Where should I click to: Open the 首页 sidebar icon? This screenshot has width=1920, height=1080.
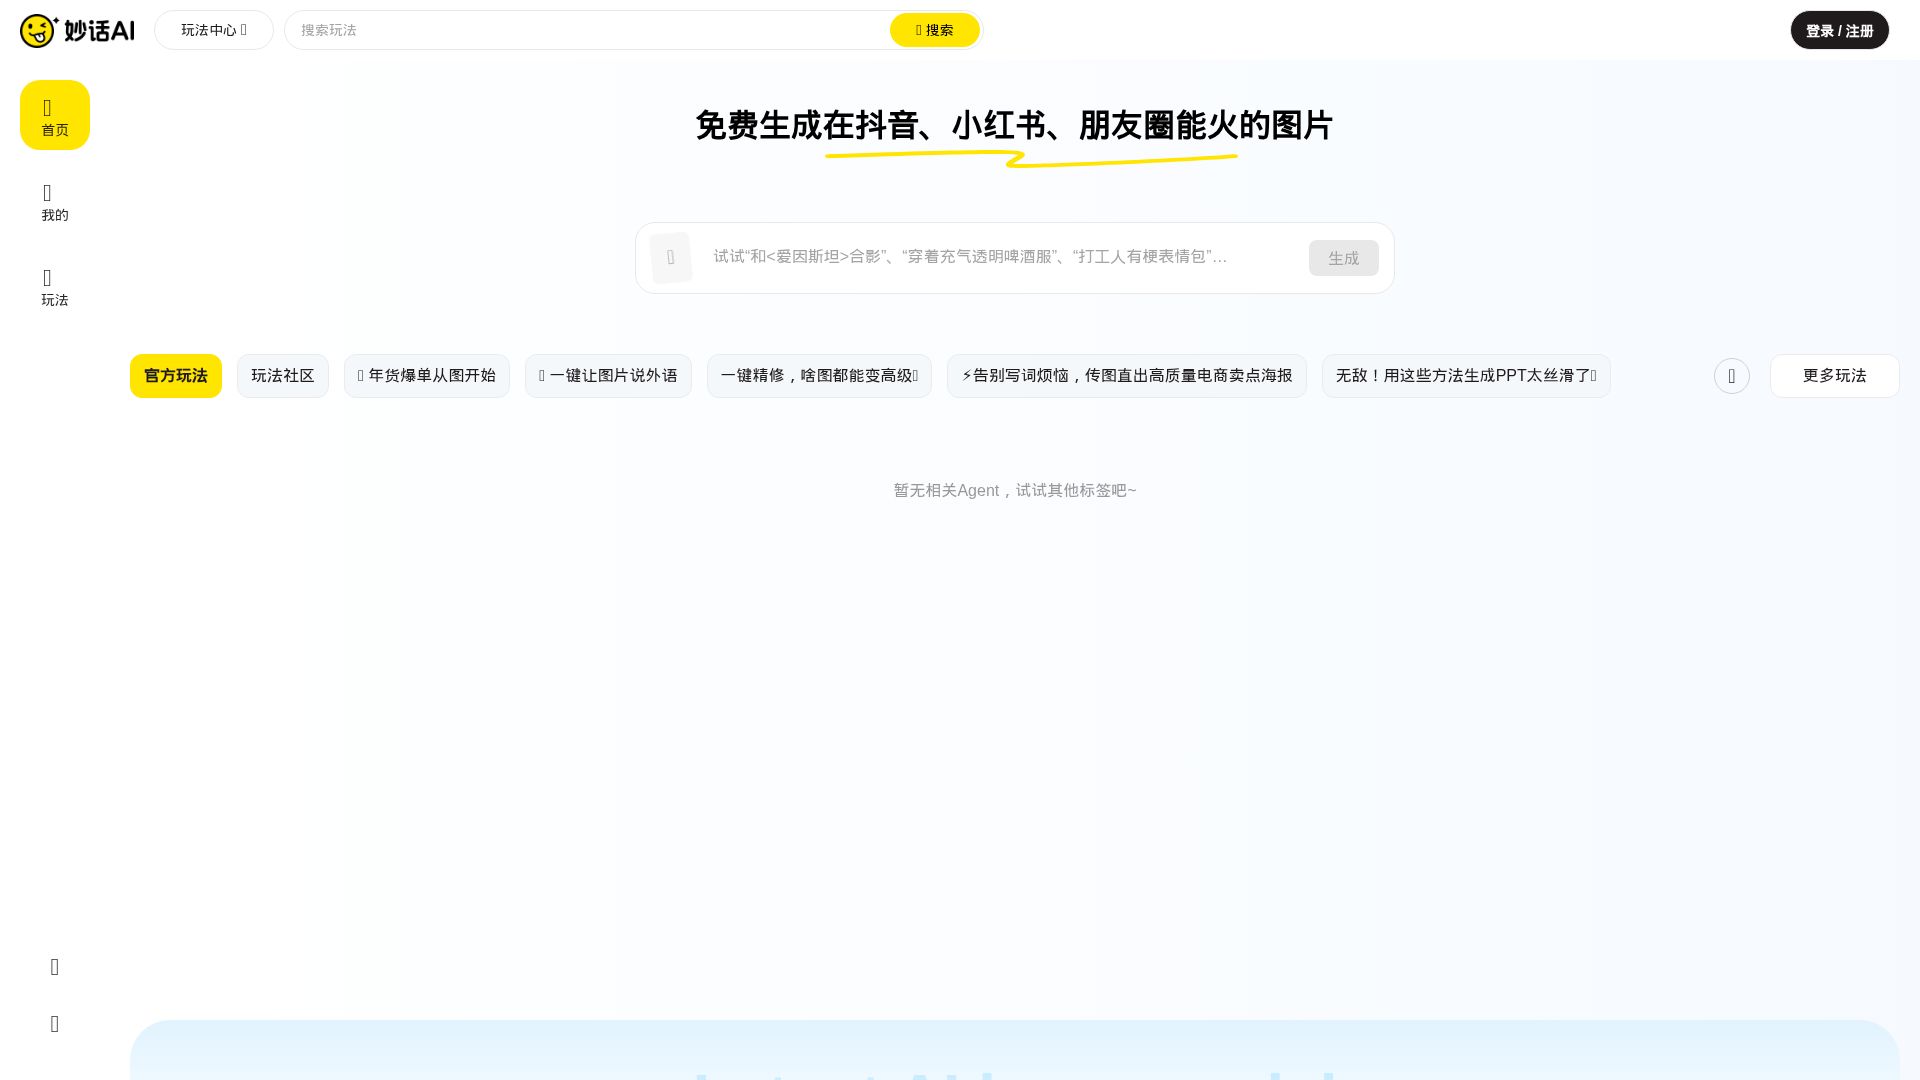pos(55,115)
